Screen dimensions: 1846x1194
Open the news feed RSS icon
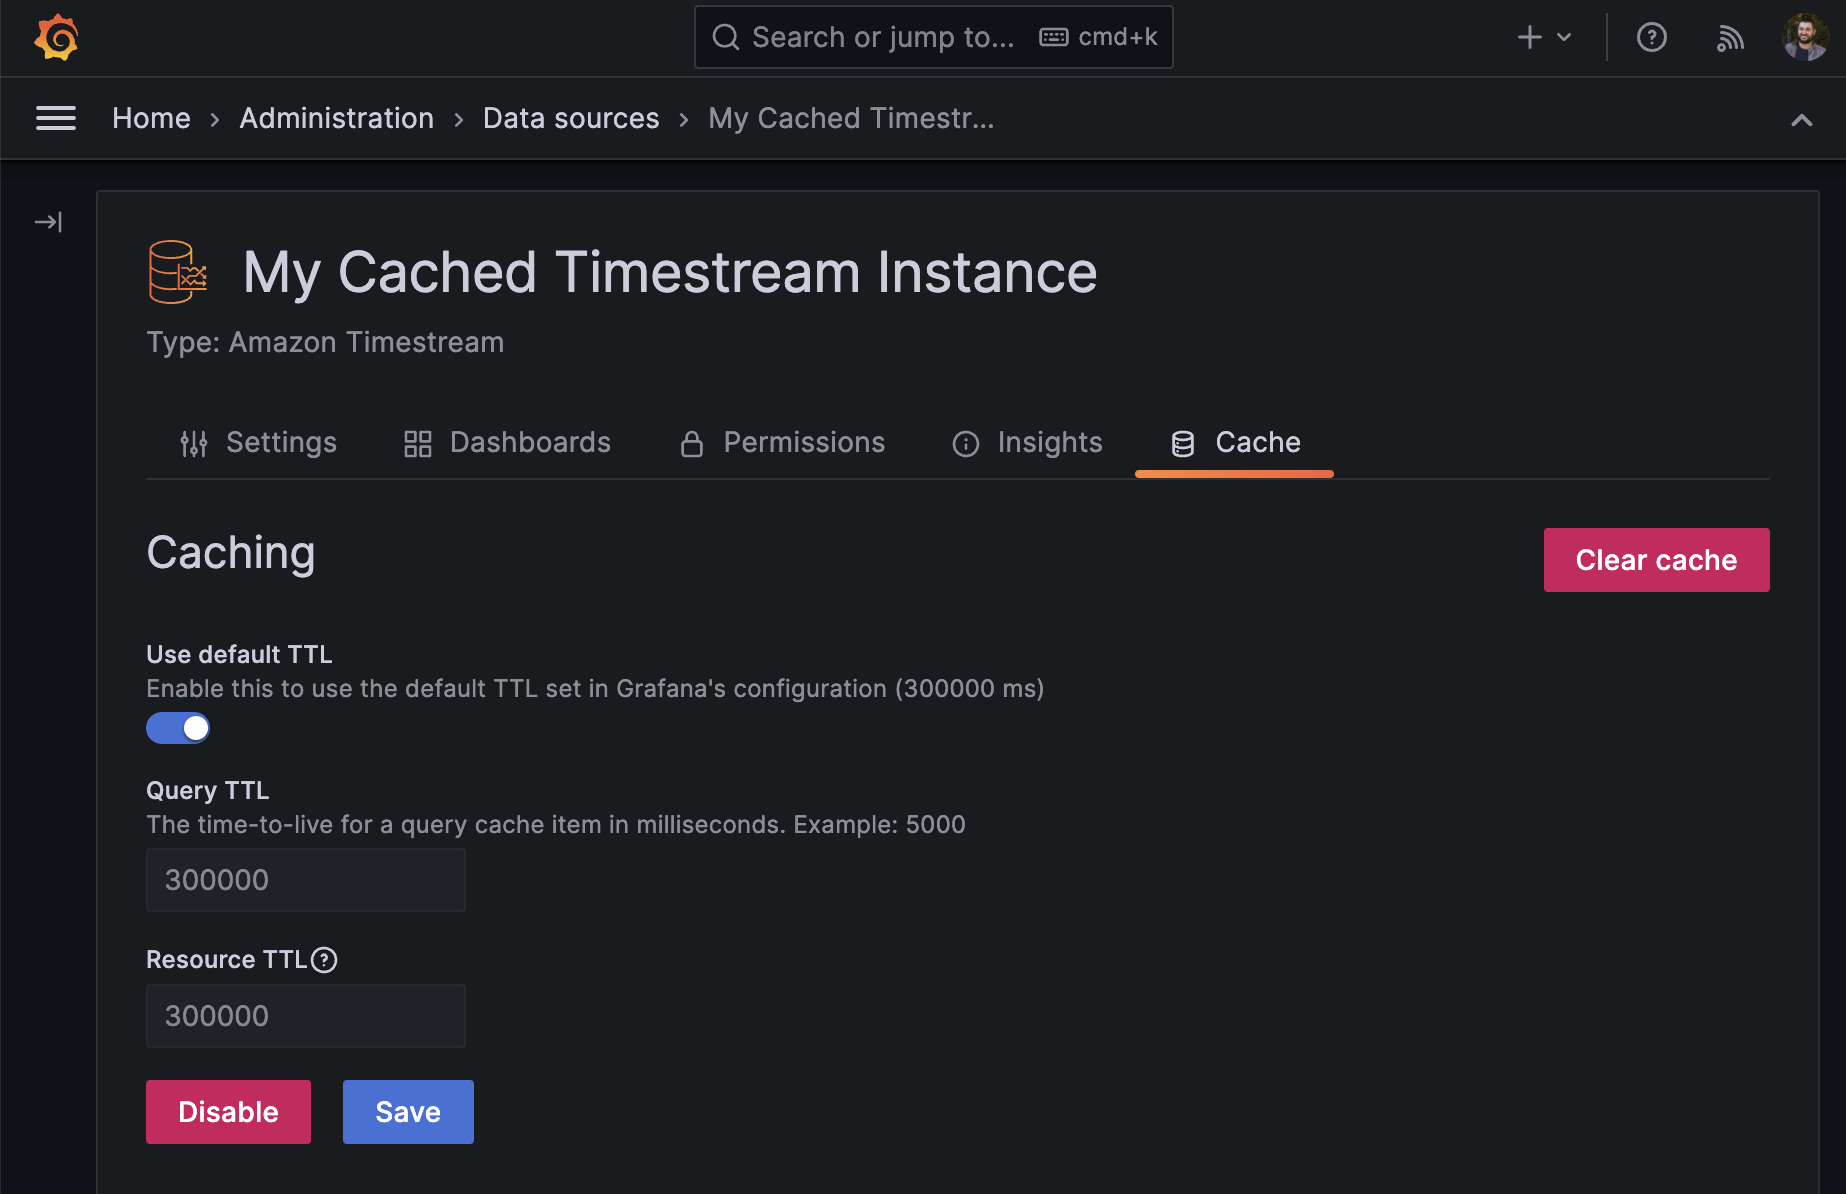pos(1730,38)
